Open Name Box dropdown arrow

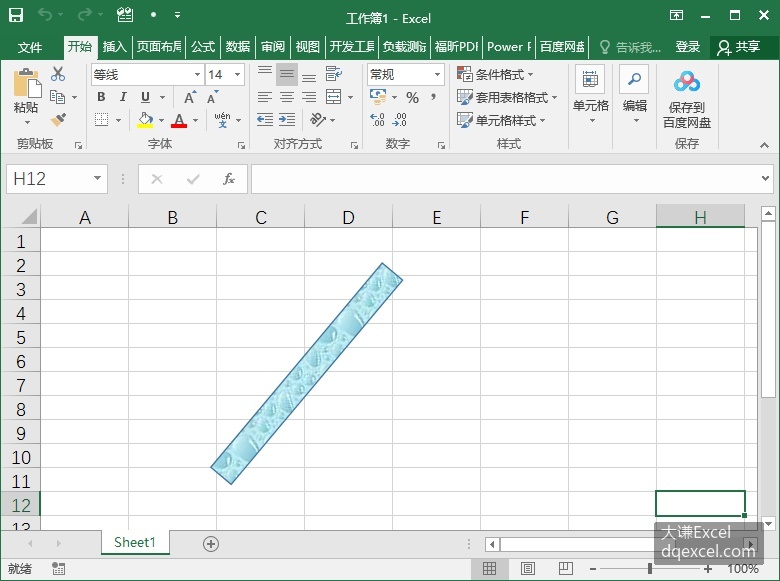(x=98, y=178)
